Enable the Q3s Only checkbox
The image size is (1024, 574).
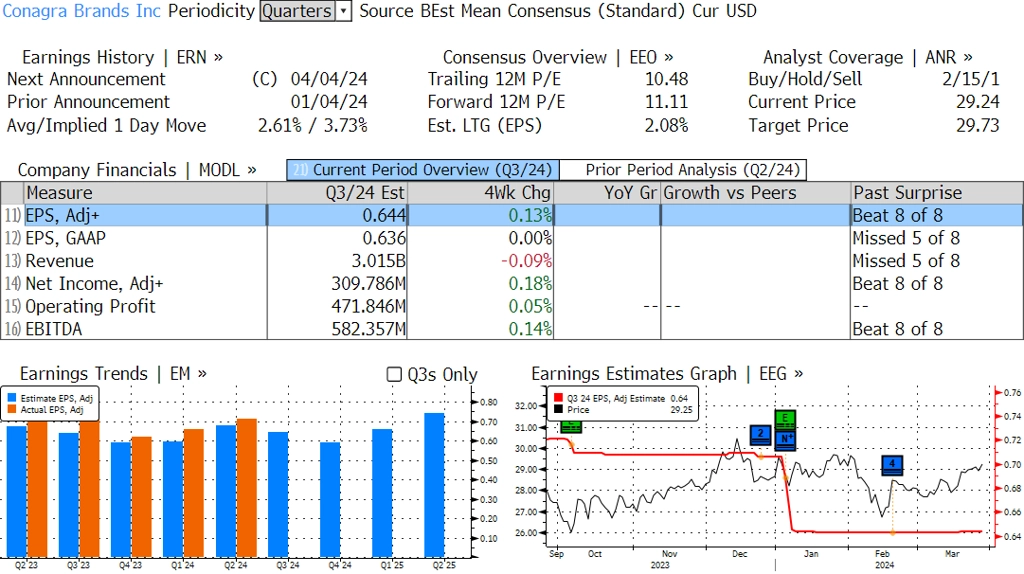(394, 374)
